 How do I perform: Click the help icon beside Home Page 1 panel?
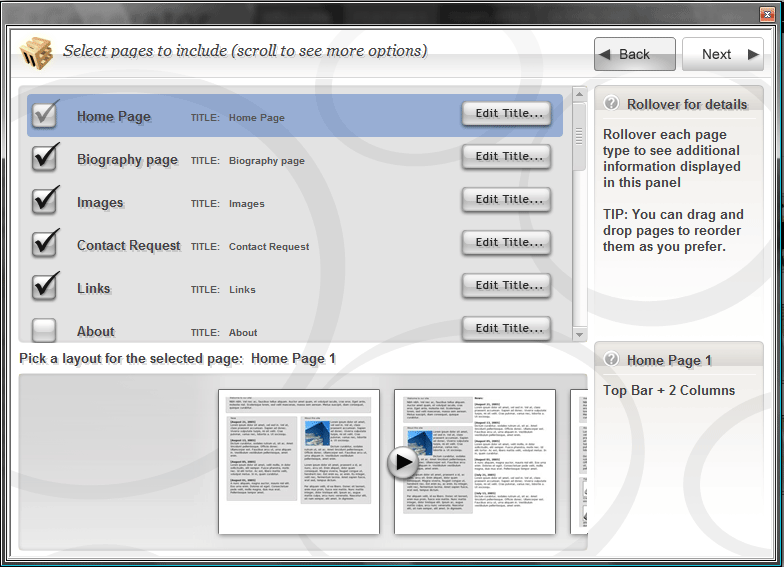(611, 359)
